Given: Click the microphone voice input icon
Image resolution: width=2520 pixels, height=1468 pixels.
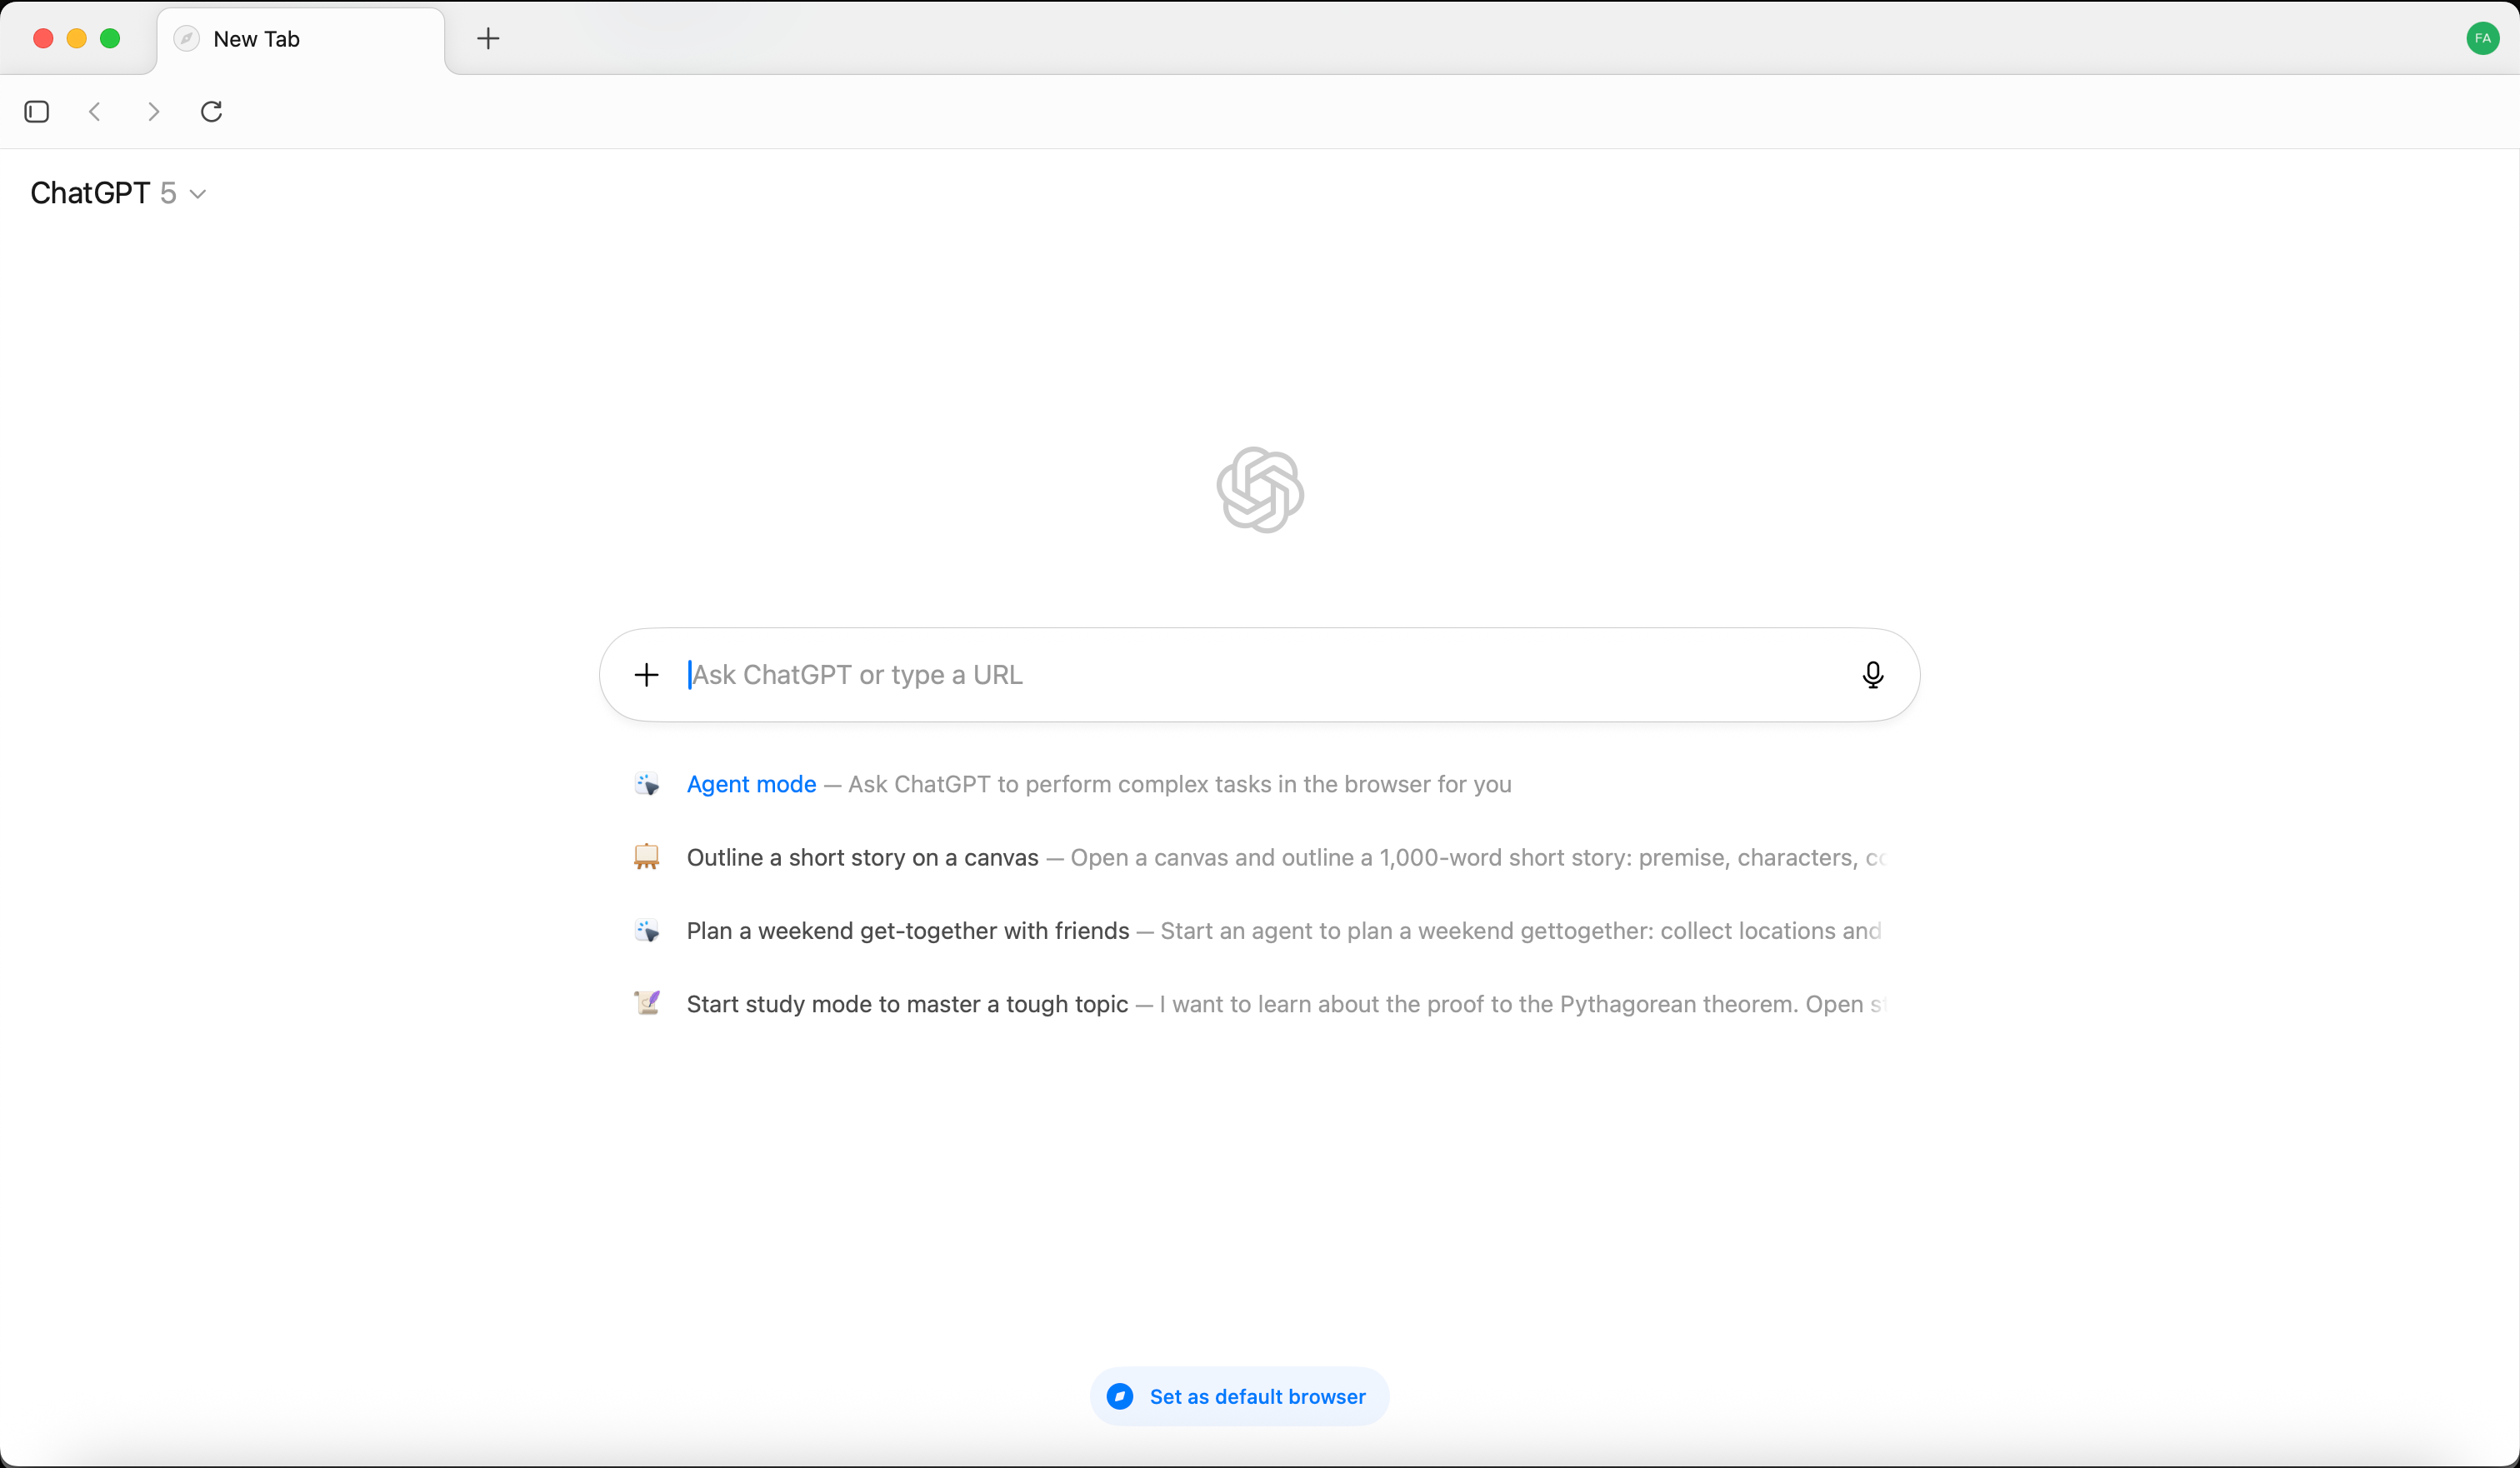Looking at the screenshot, I should [1872, 675].
